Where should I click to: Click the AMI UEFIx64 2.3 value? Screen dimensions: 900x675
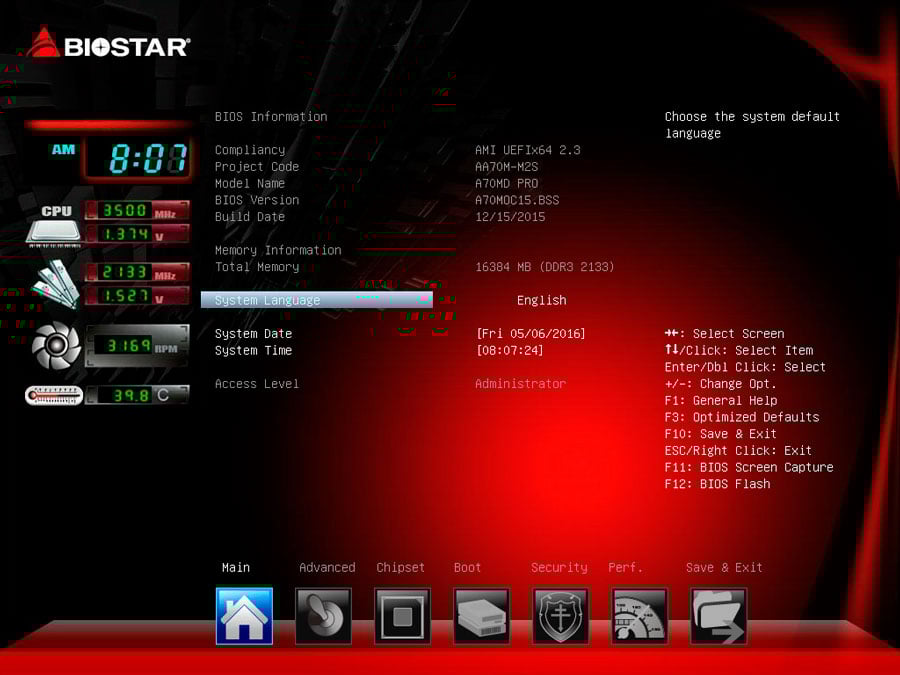[527, 150]
